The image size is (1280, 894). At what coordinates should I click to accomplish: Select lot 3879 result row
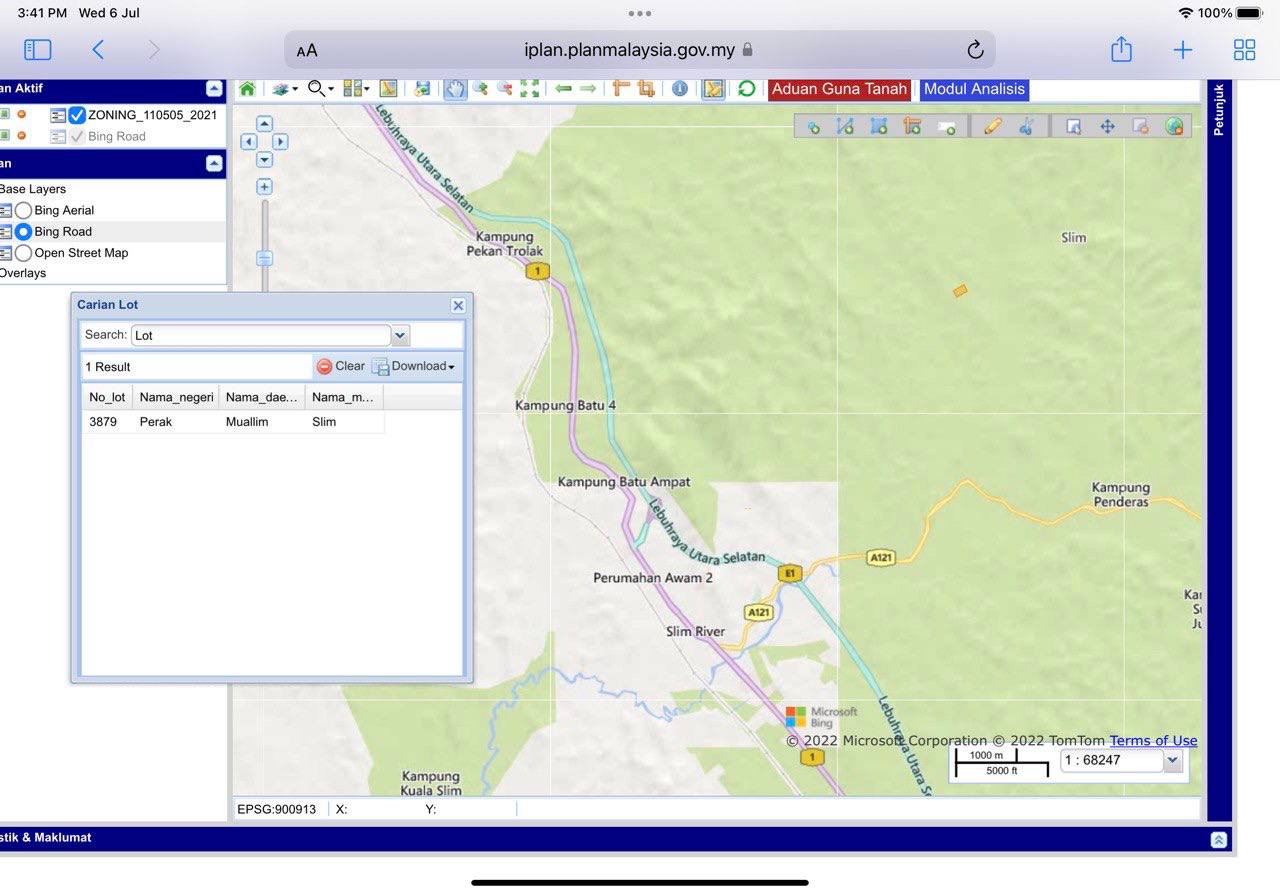coord(232,422)
